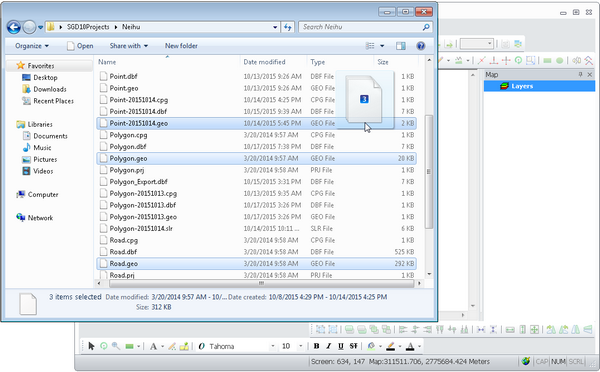
Task: Select the green rectangle shape tool
Action: [129, 346]
